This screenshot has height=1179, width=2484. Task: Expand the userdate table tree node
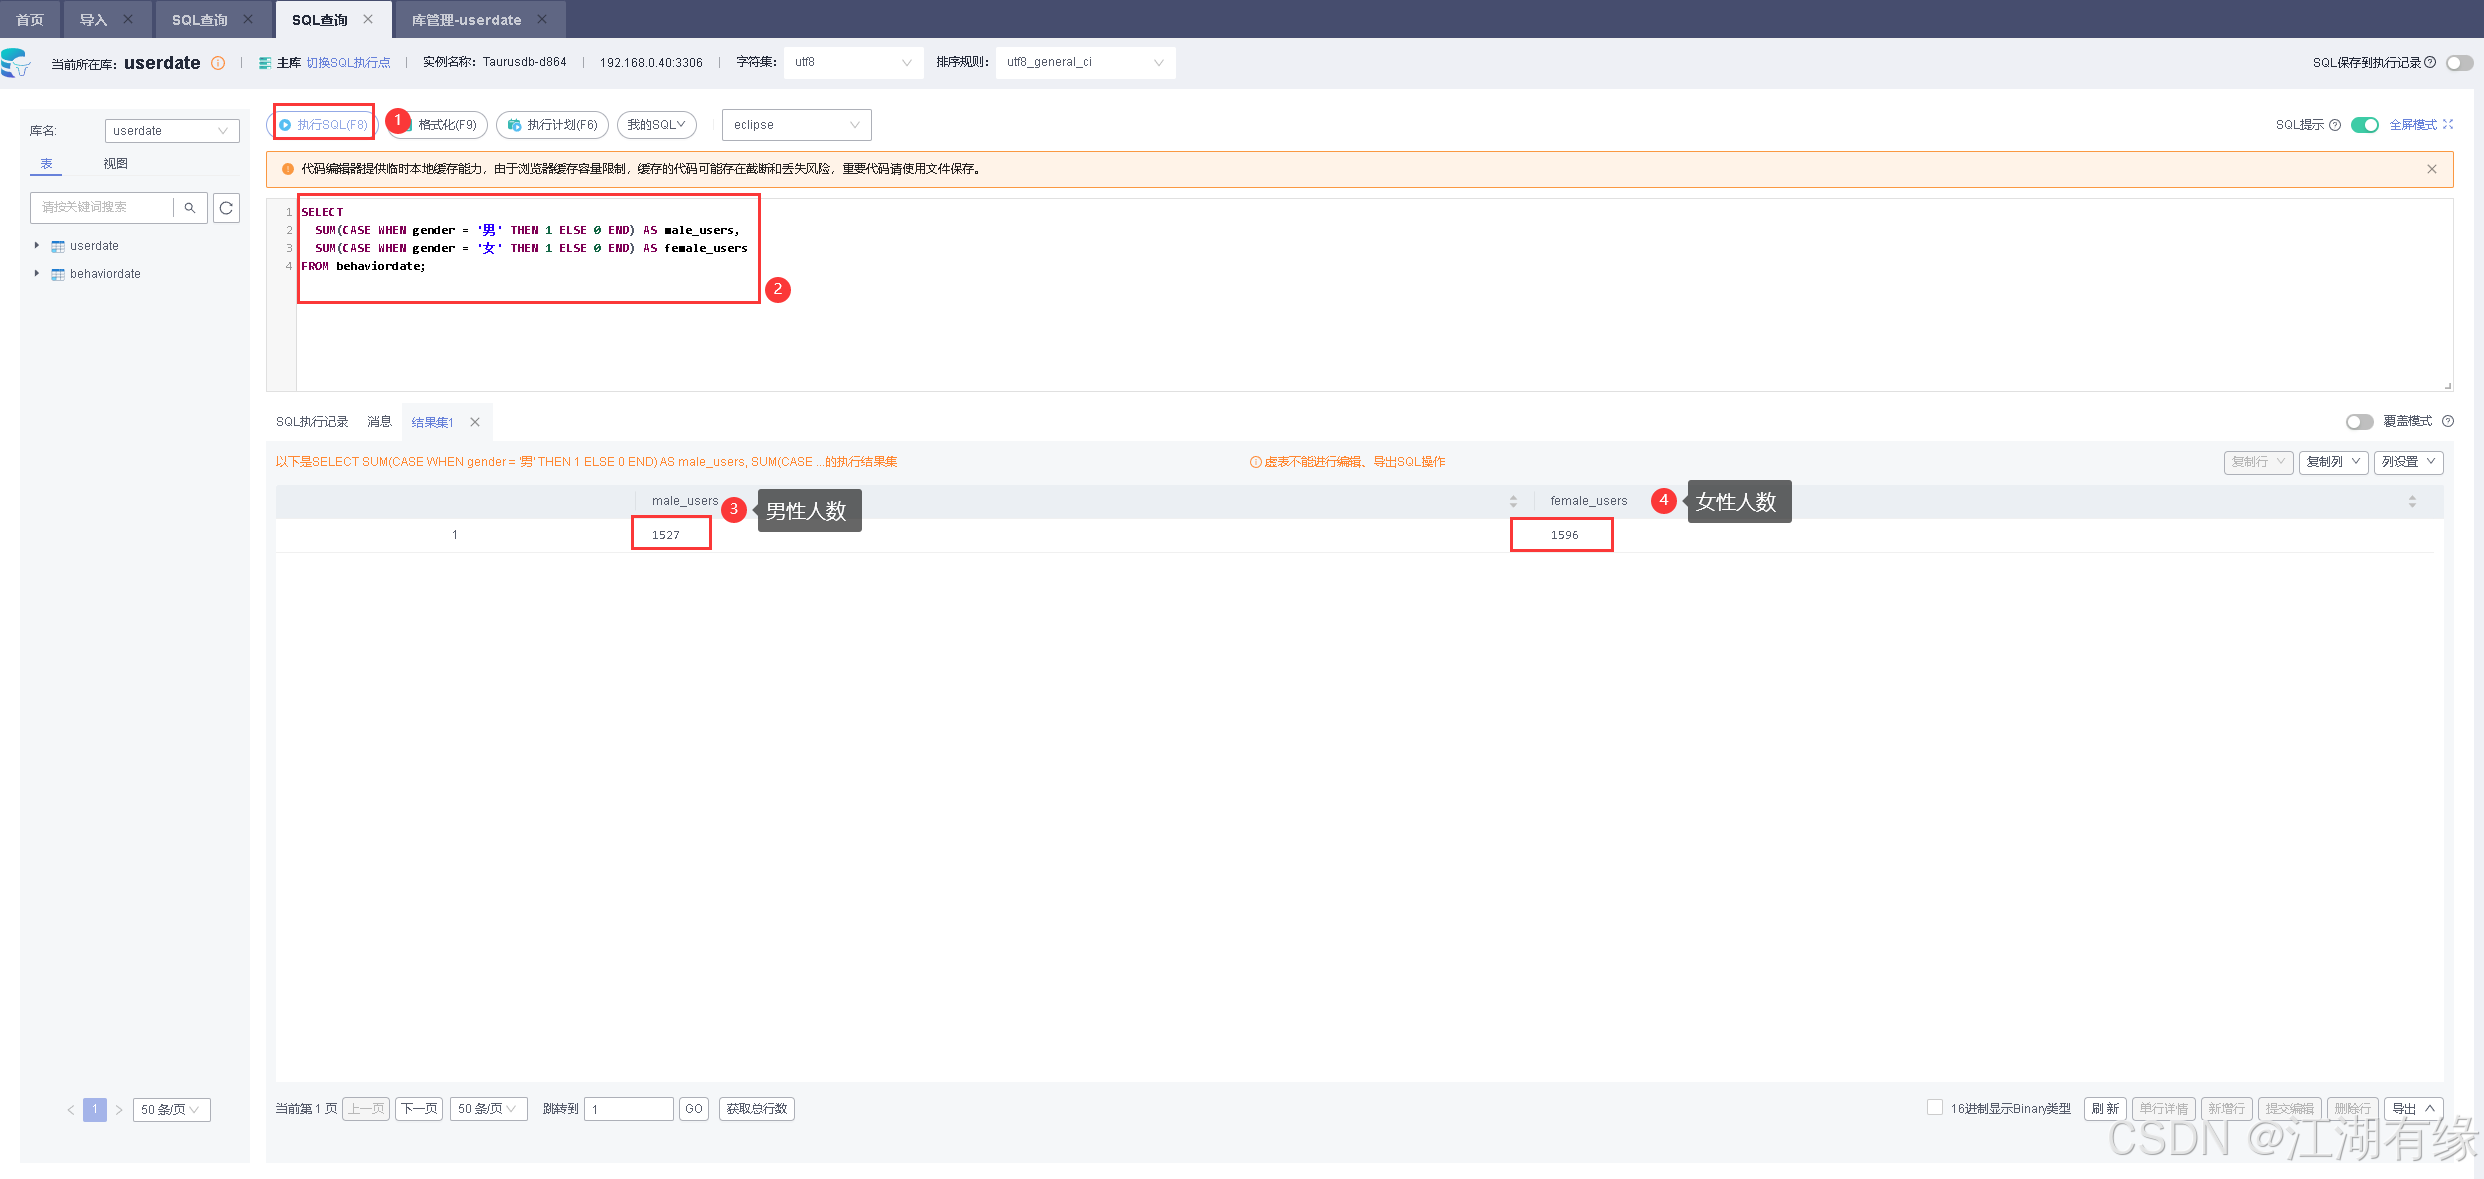click(x=37, y=245)
